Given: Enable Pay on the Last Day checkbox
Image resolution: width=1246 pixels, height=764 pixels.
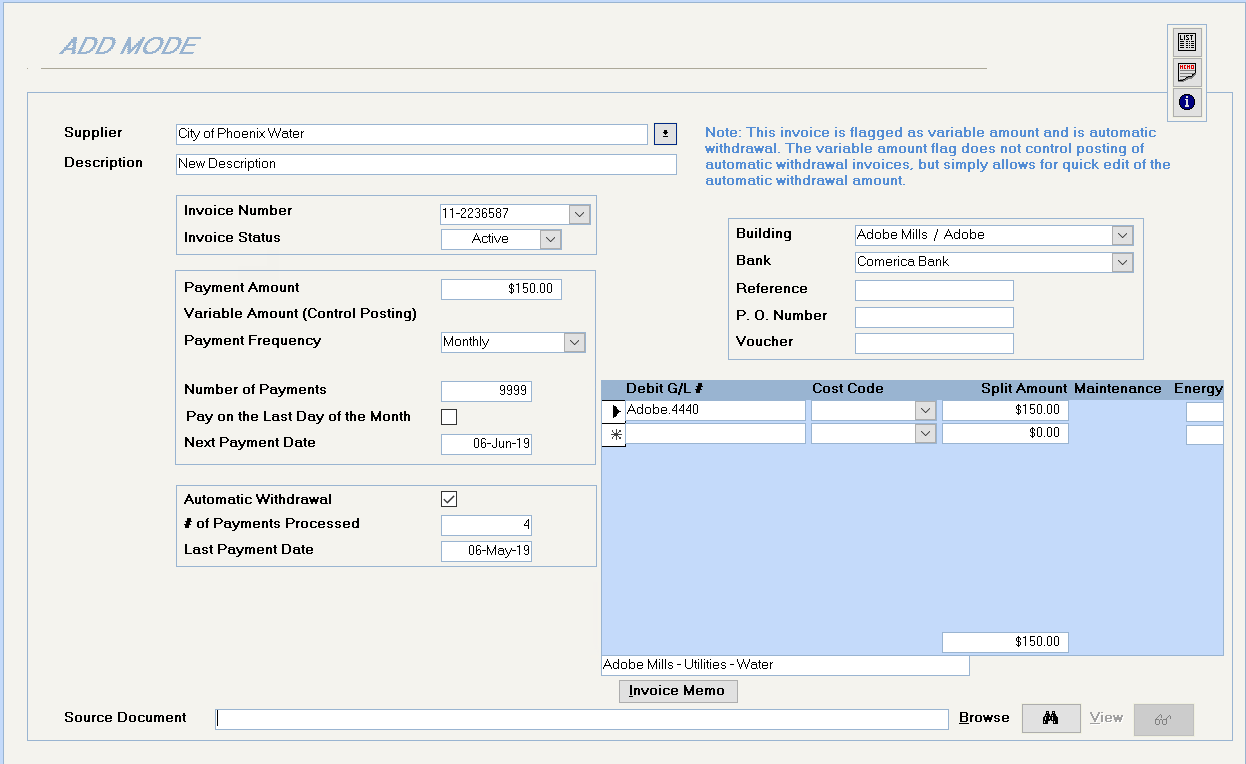Looking at the screenshot, I should [x=449, y=417].
